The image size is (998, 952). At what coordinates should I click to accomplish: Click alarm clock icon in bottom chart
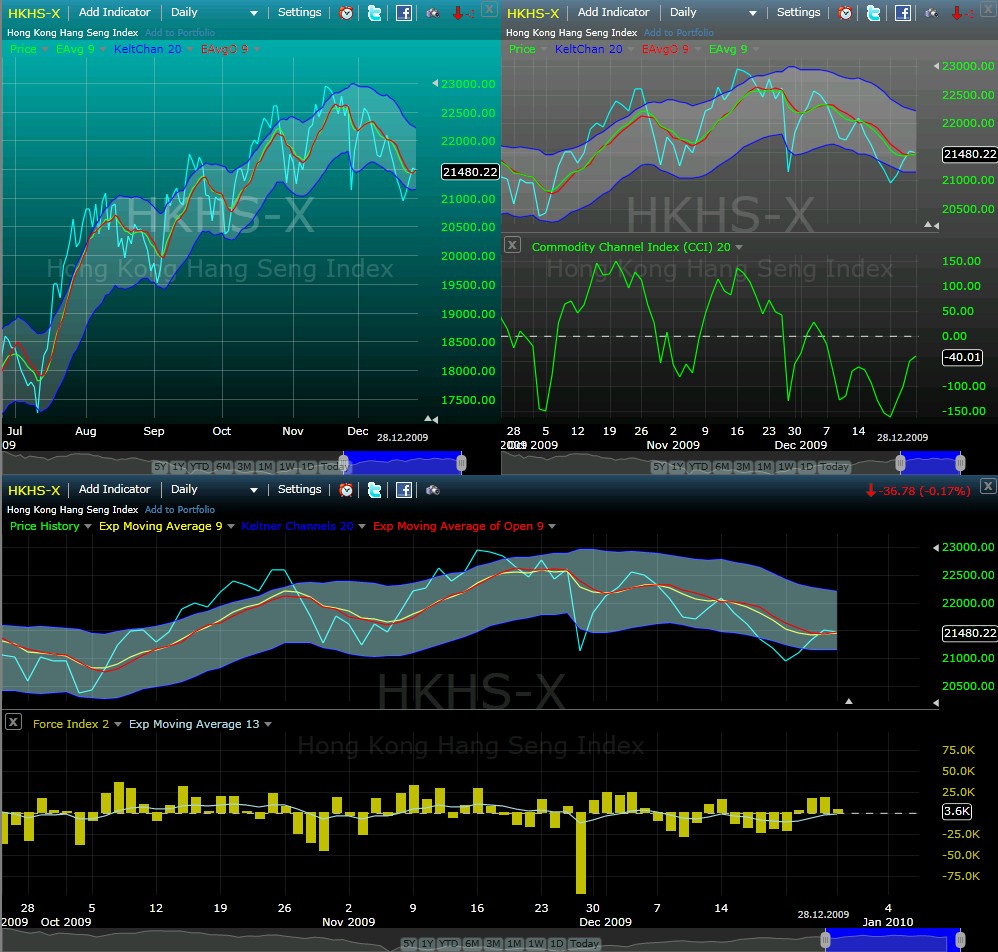click(x=346, y=490)
